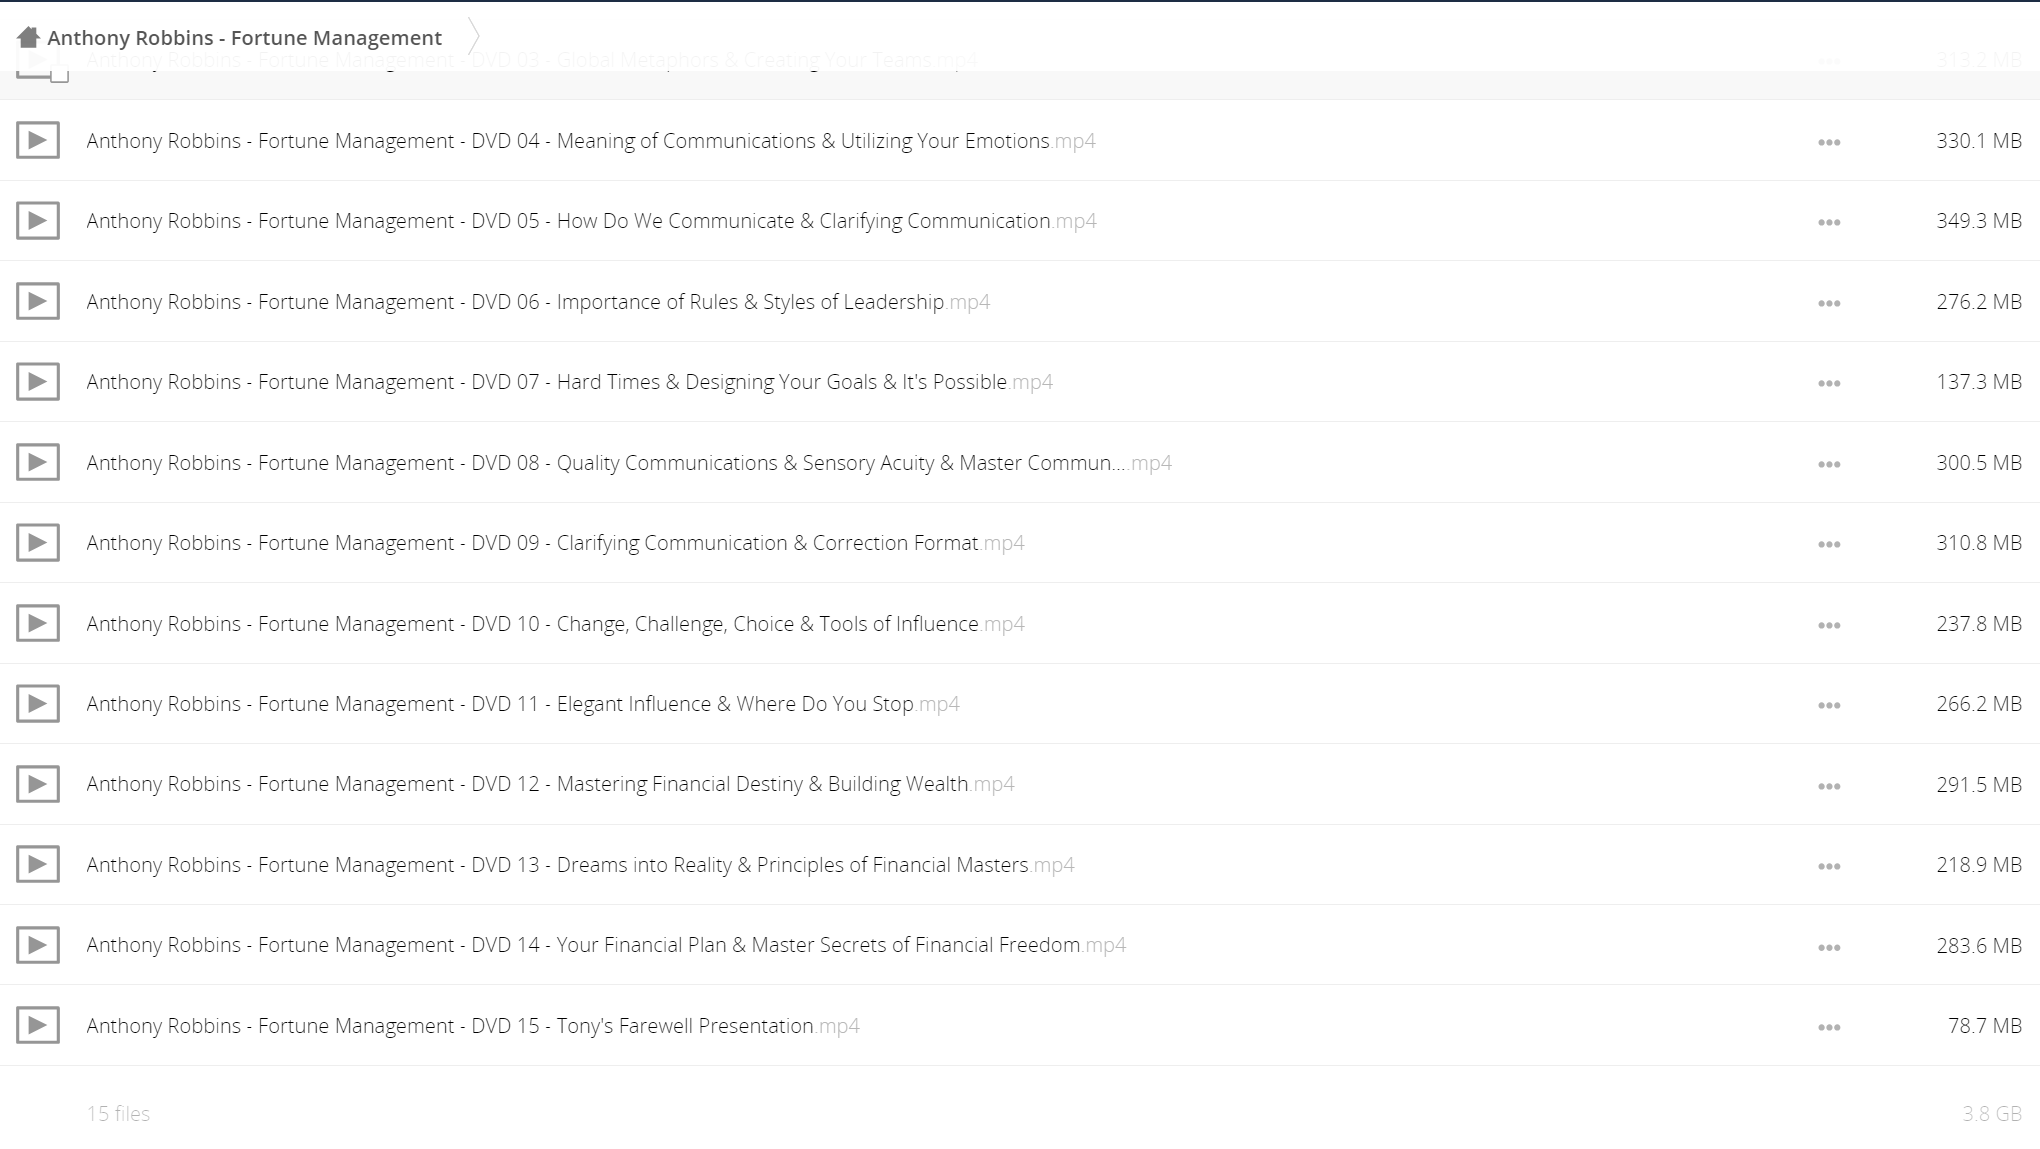
Task: Click the 276.2 MB file size
Action: click(x=1979, y=302)
